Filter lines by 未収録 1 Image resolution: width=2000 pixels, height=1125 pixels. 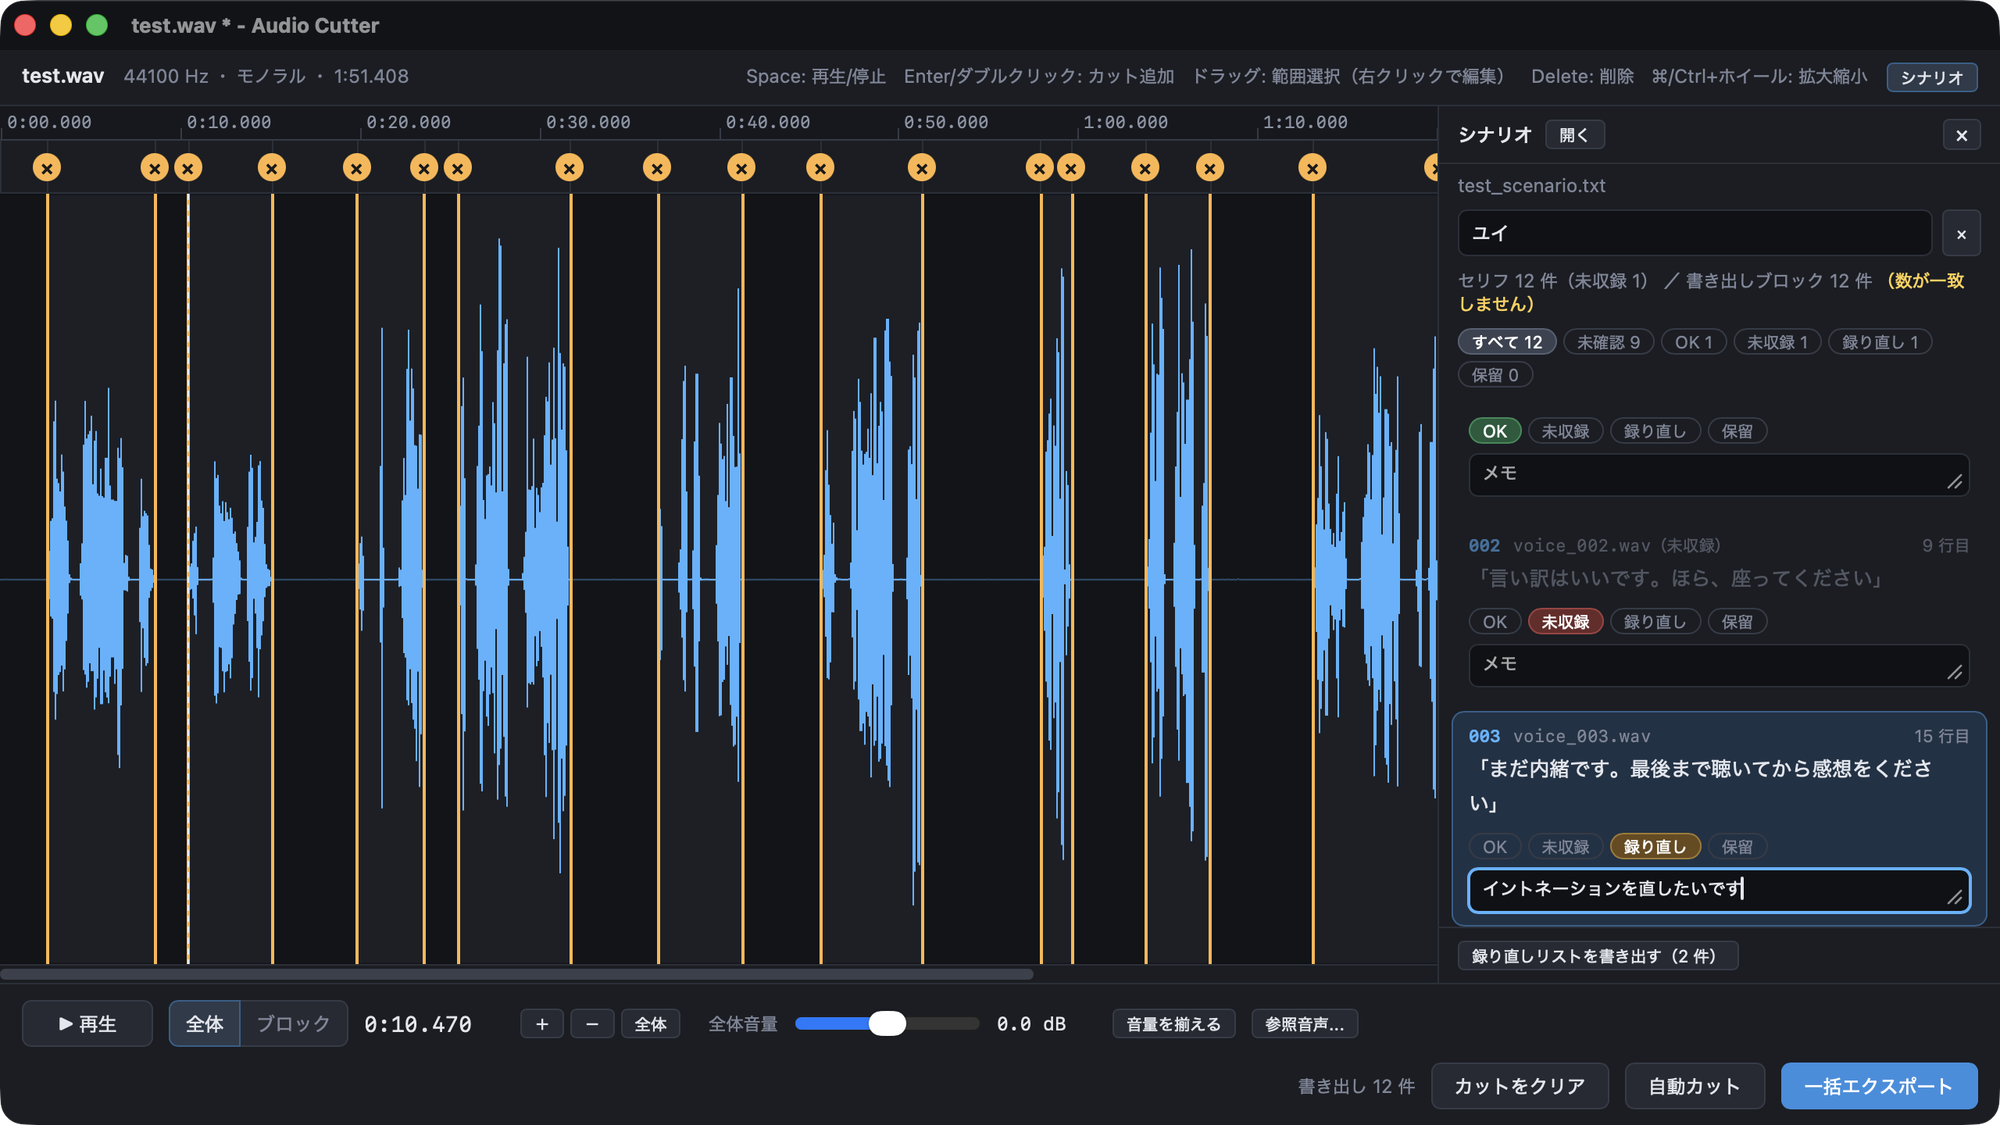1777,342
